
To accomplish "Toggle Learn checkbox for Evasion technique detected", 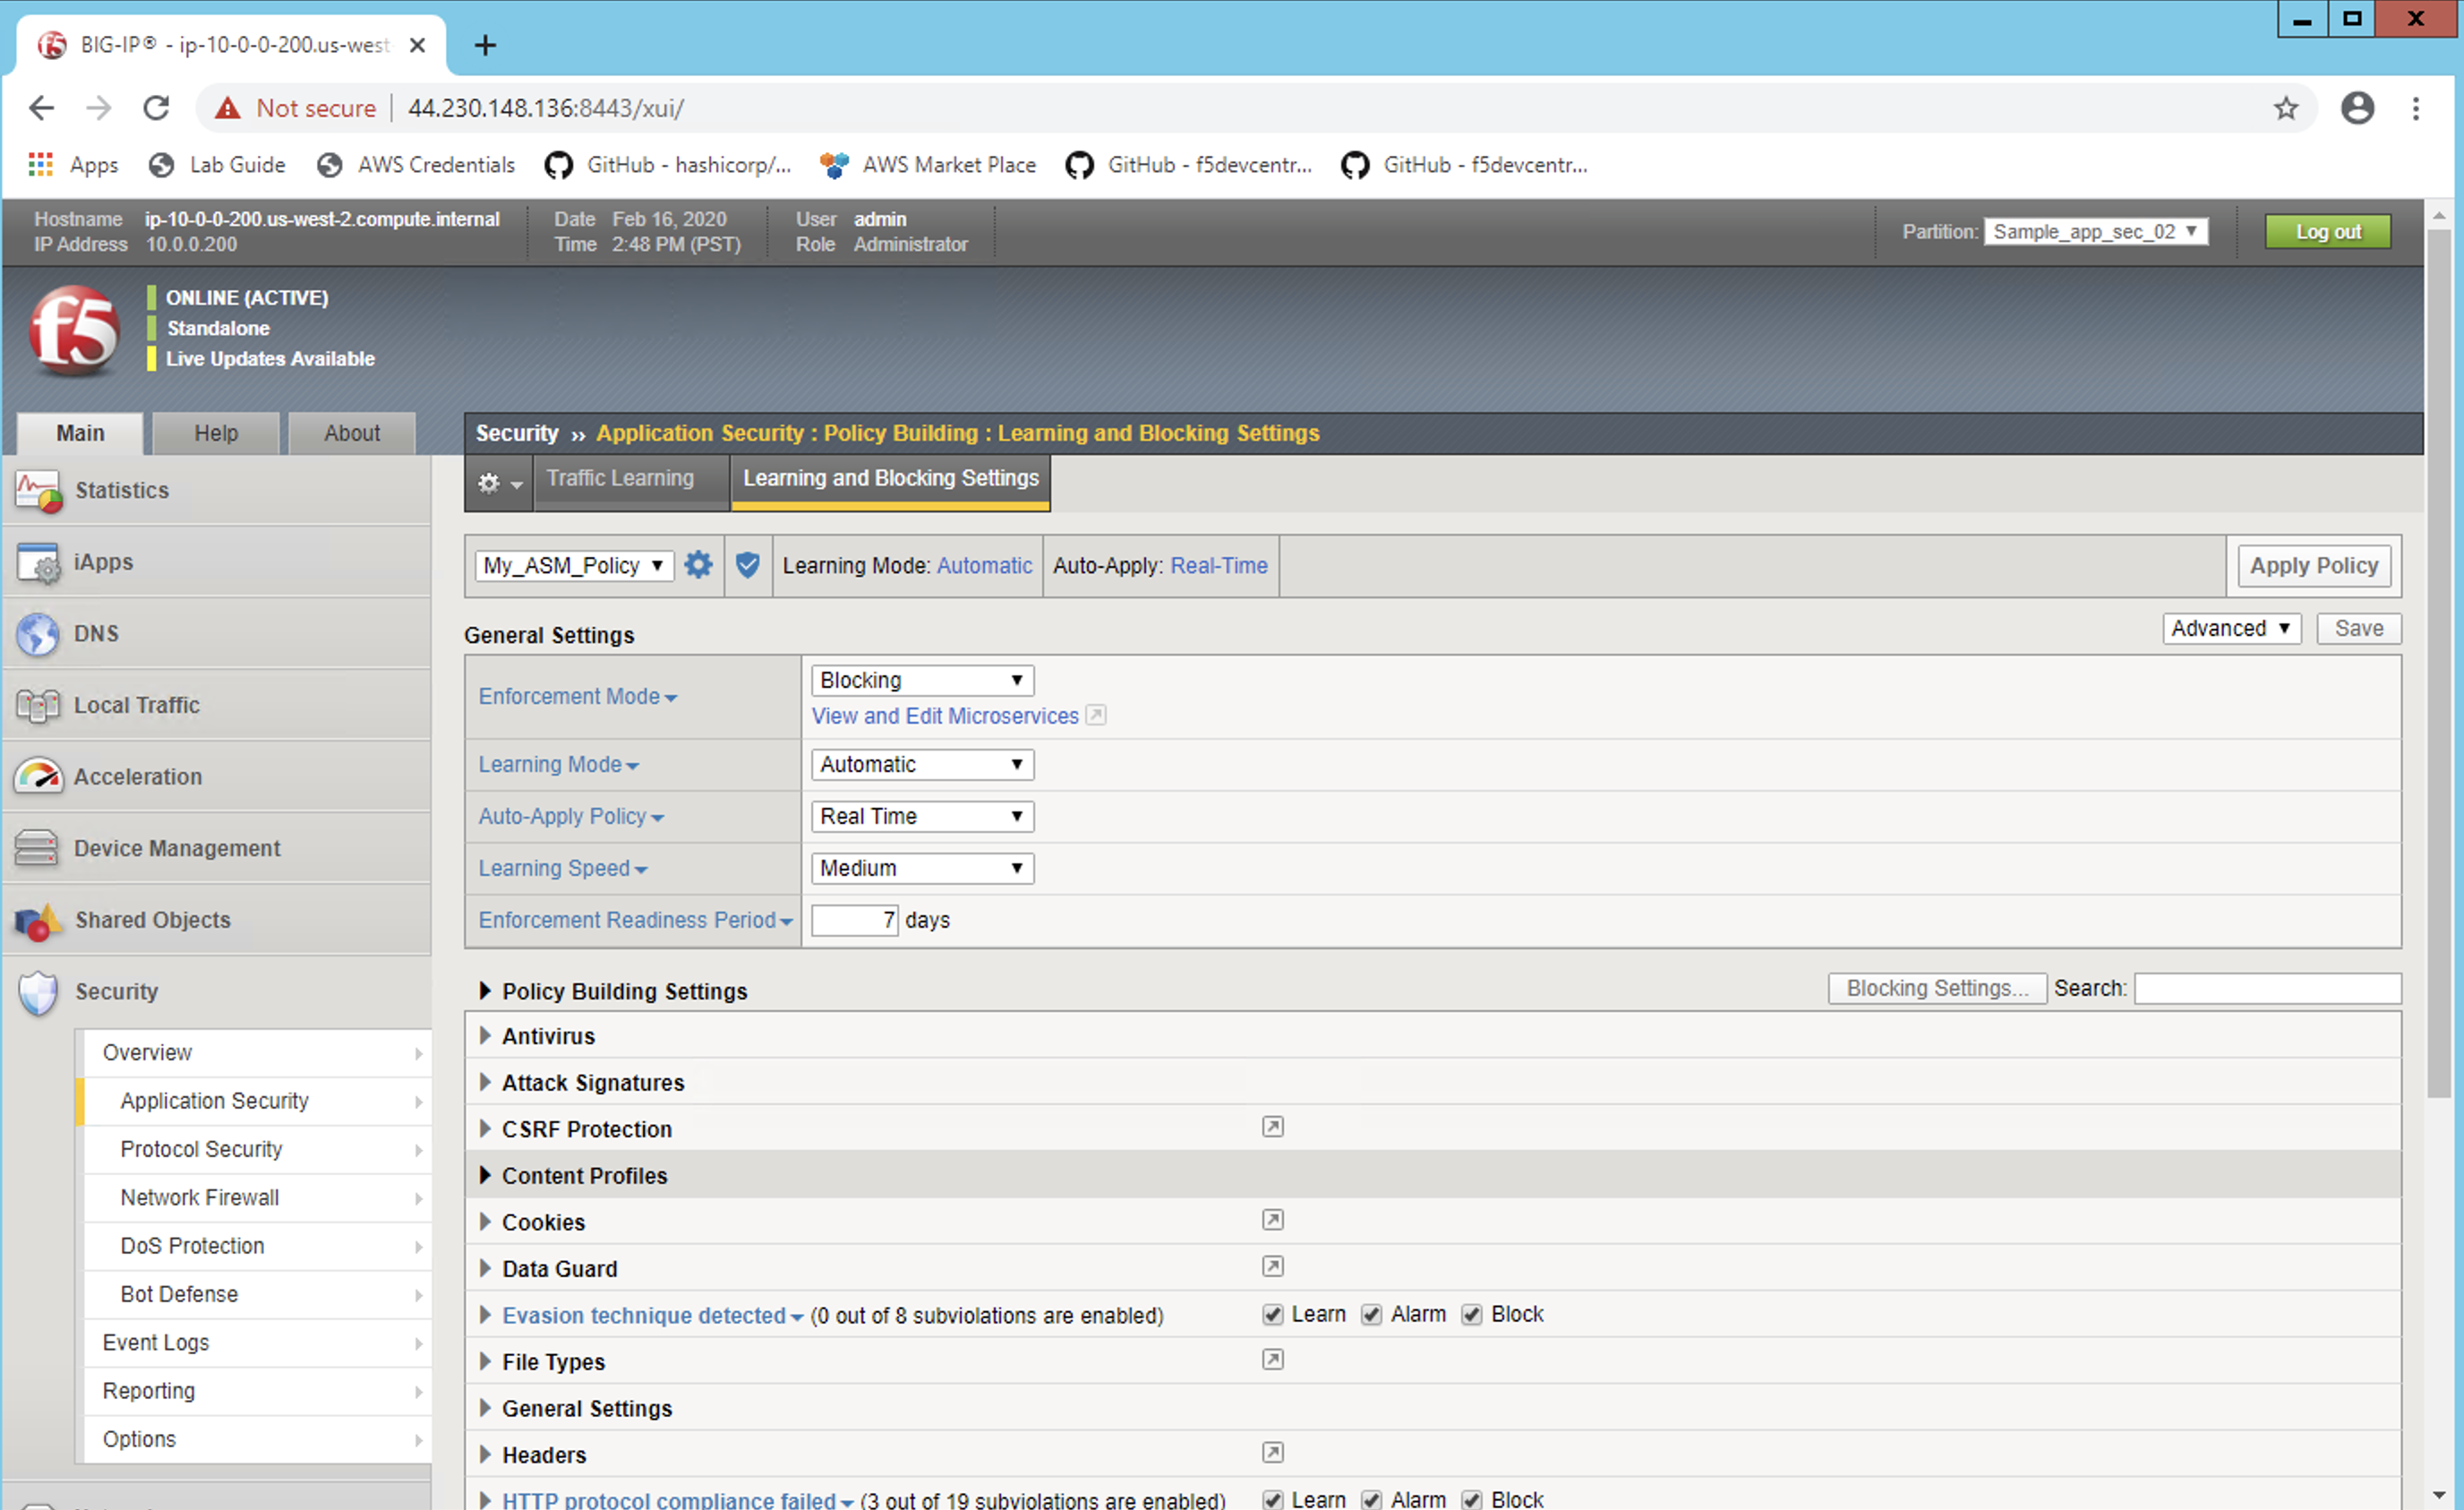I will (1272, 1315).
